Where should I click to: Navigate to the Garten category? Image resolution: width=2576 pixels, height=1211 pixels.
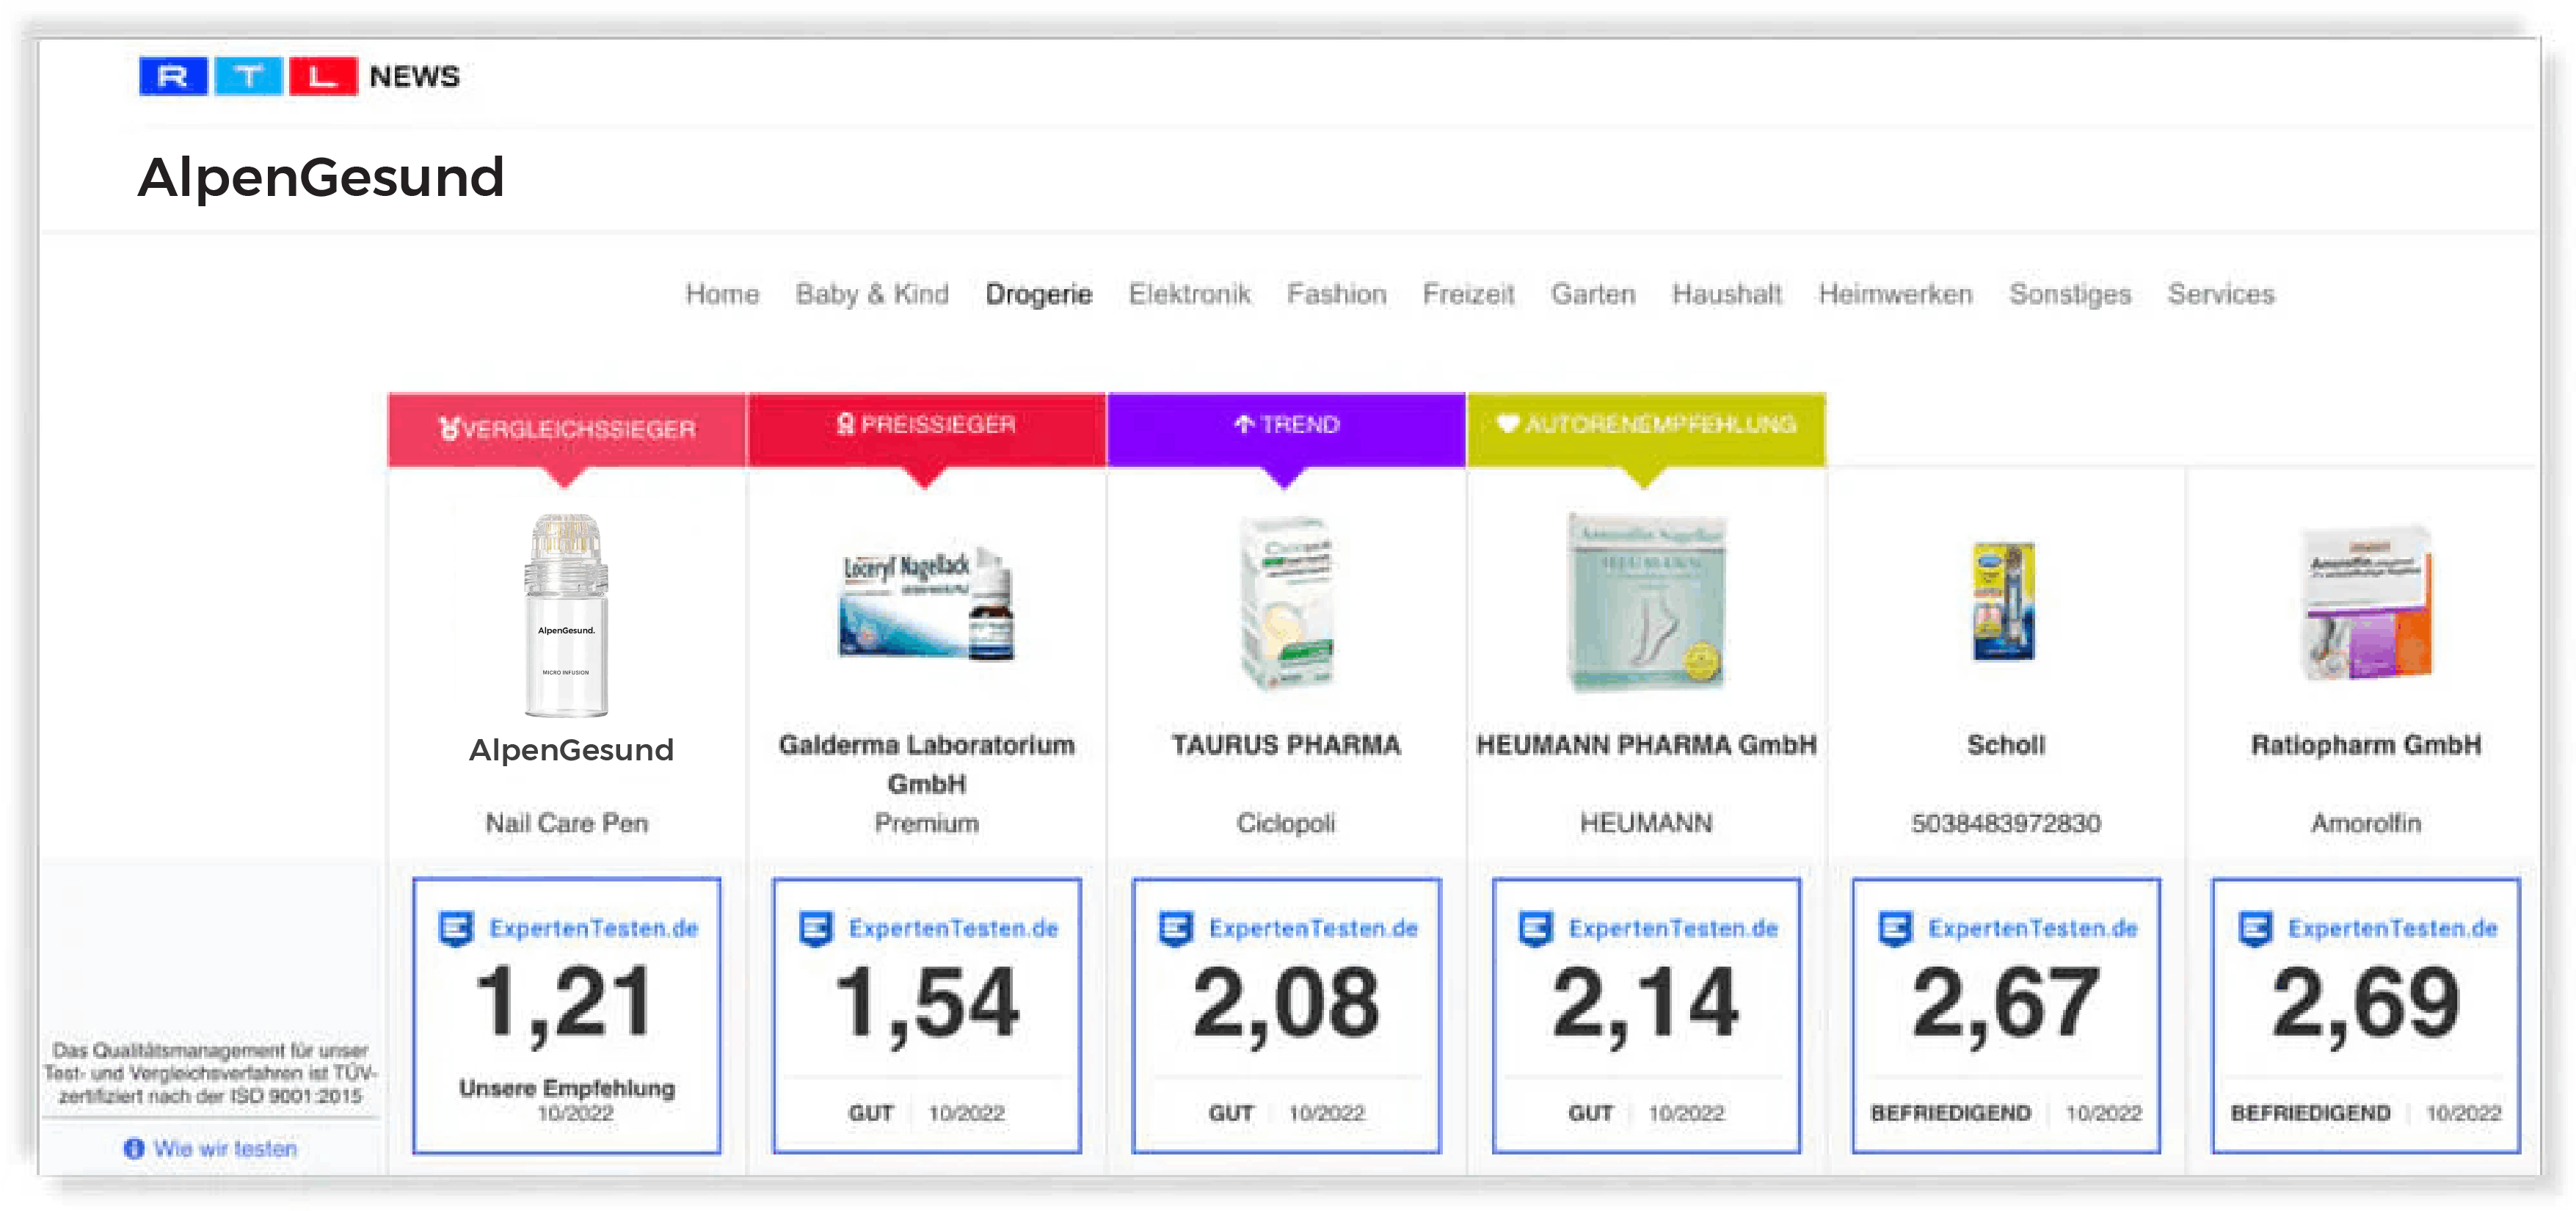click(1593, 294)
